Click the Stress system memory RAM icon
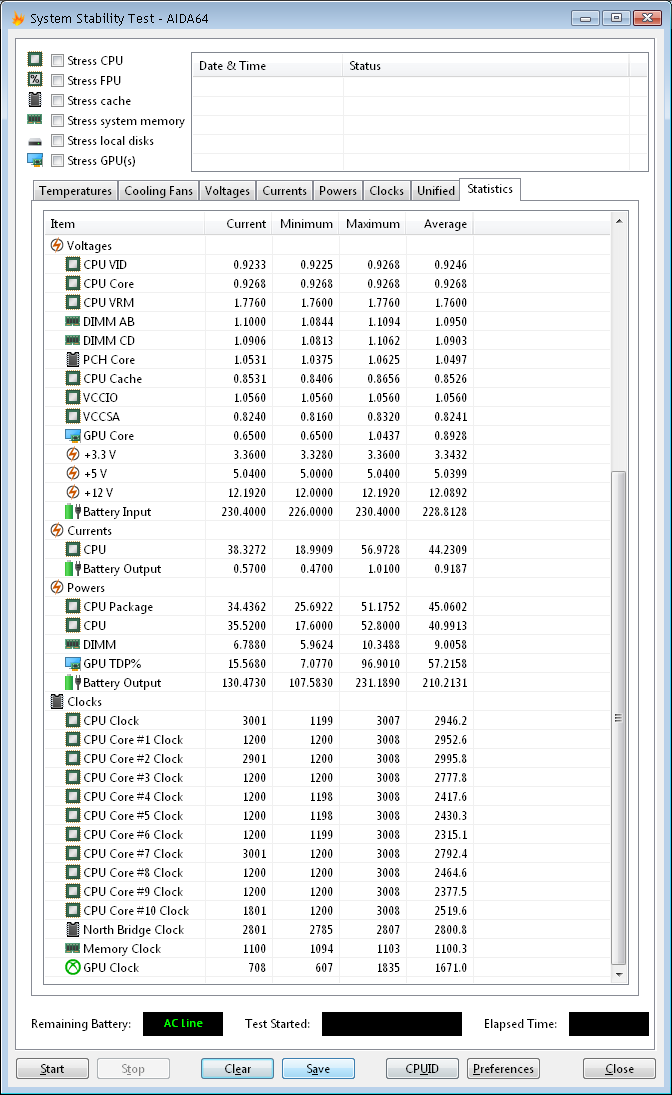The image size is (672, 1095). click(35, 121)
